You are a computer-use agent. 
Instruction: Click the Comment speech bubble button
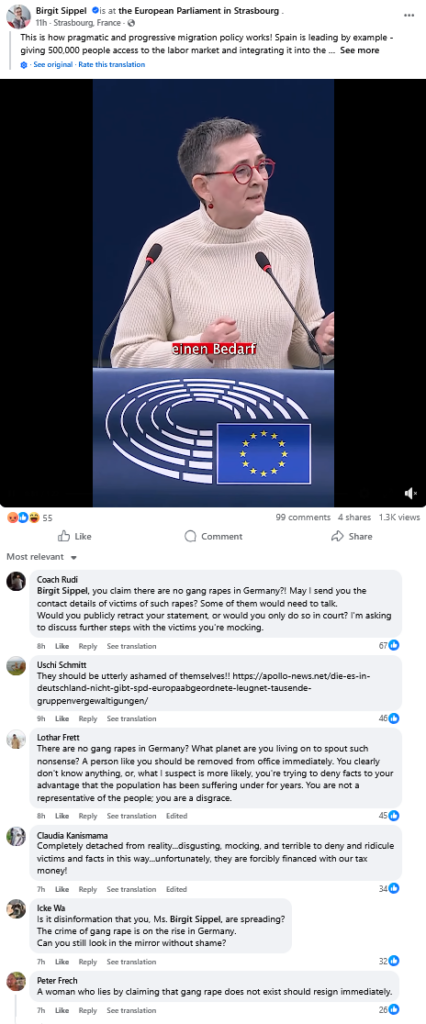(213, 536)
